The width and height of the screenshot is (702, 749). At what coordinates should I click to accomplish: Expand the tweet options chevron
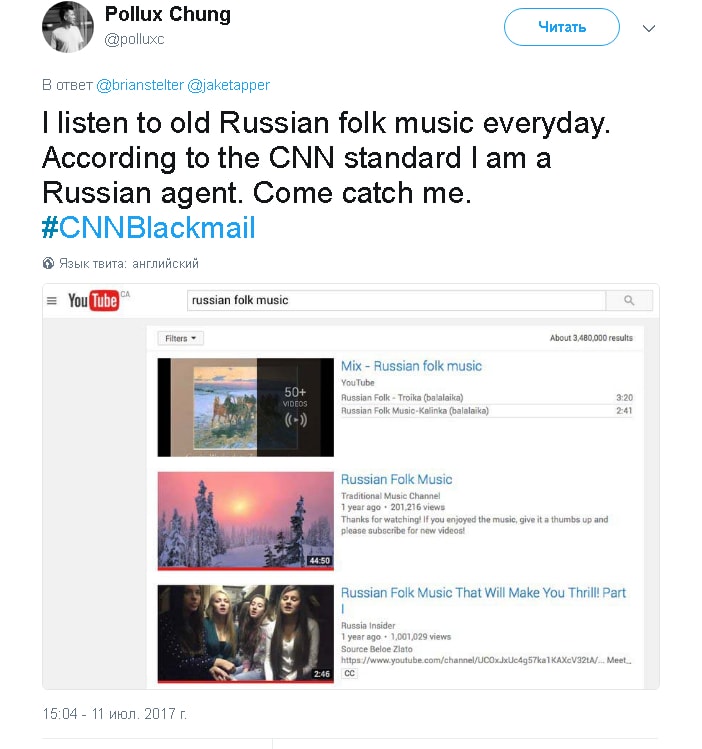pos(649,28)
